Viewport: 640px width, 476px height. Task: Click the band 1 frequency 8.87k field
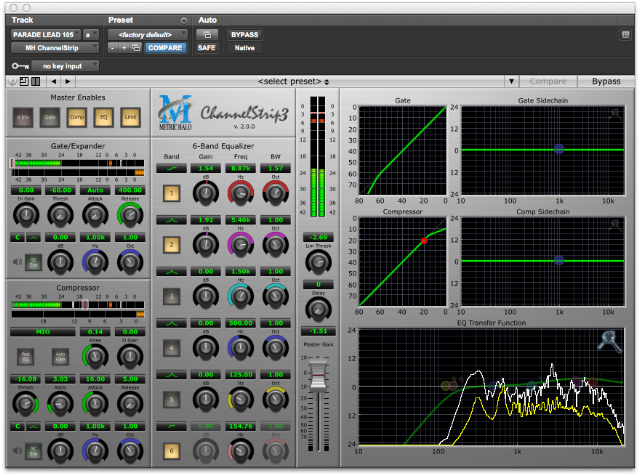pos(241,168)
